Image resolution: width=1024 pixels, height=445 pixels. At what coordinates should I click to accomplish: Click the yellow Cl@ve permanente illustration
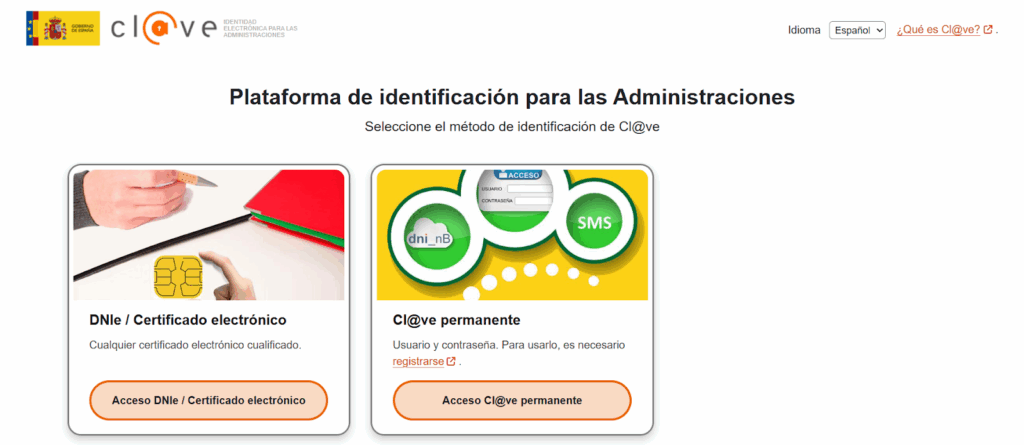tap(513, 235)
